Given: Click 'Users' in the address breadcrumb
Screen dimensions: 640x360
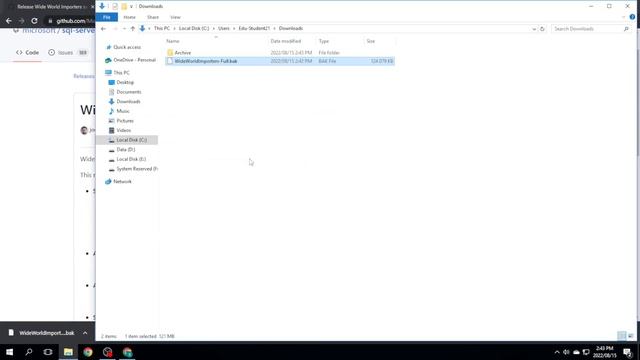Looking at the screenshot, I should tap(224, 29).
